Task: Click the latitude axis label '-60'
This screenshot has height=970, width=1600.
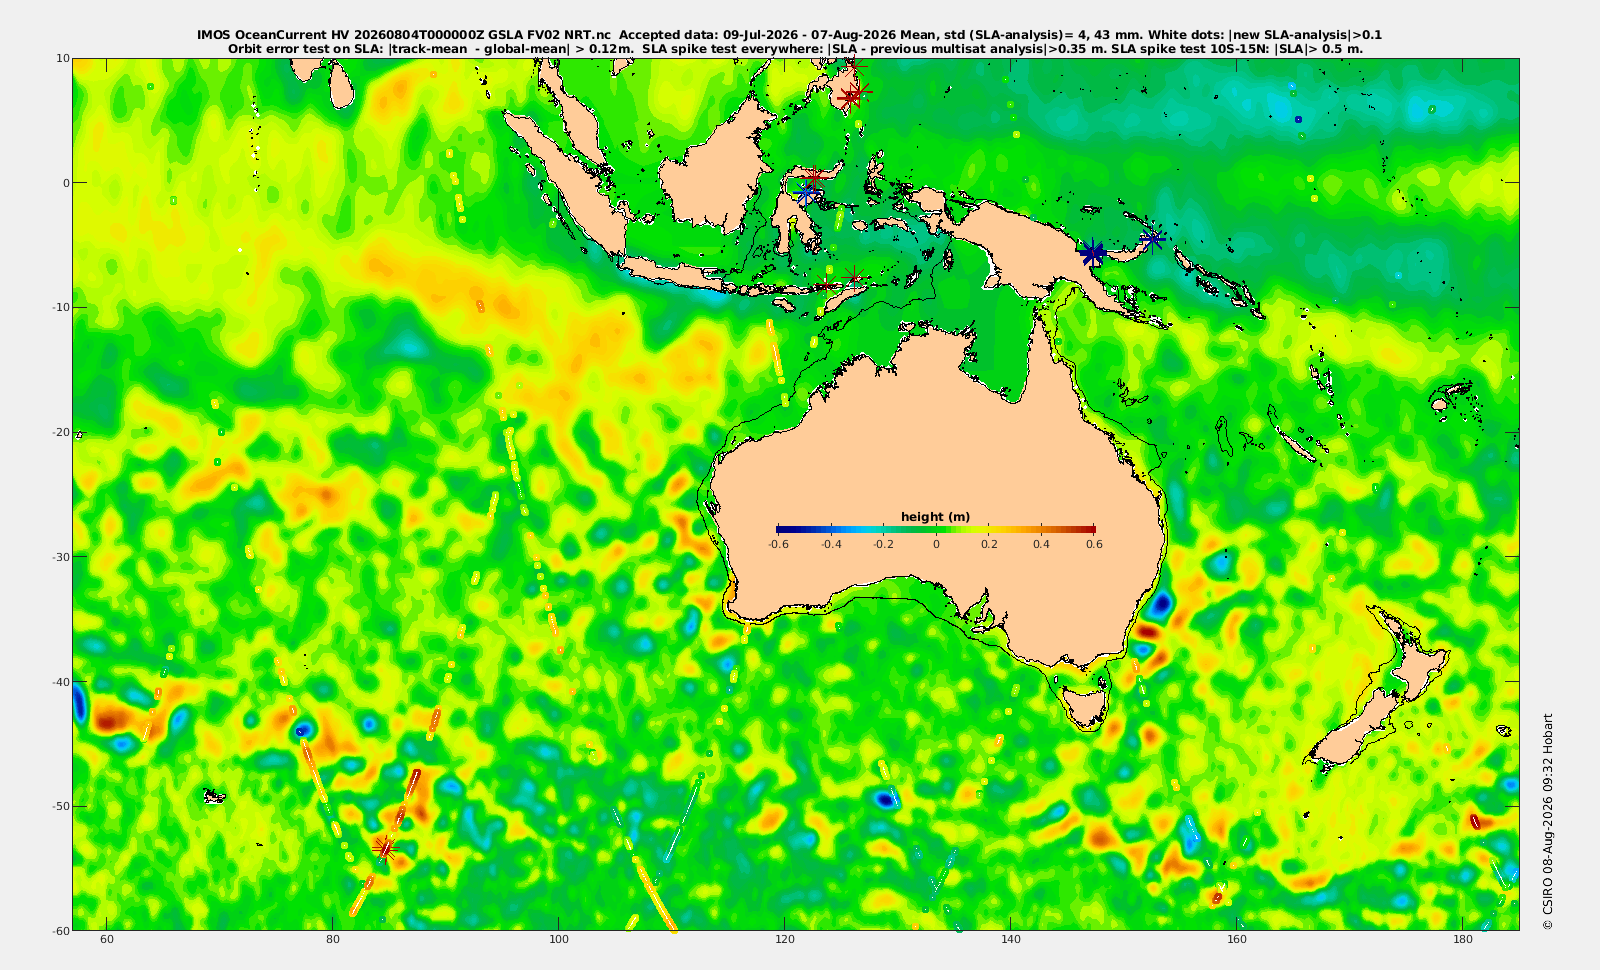Action: coord(60,930)
